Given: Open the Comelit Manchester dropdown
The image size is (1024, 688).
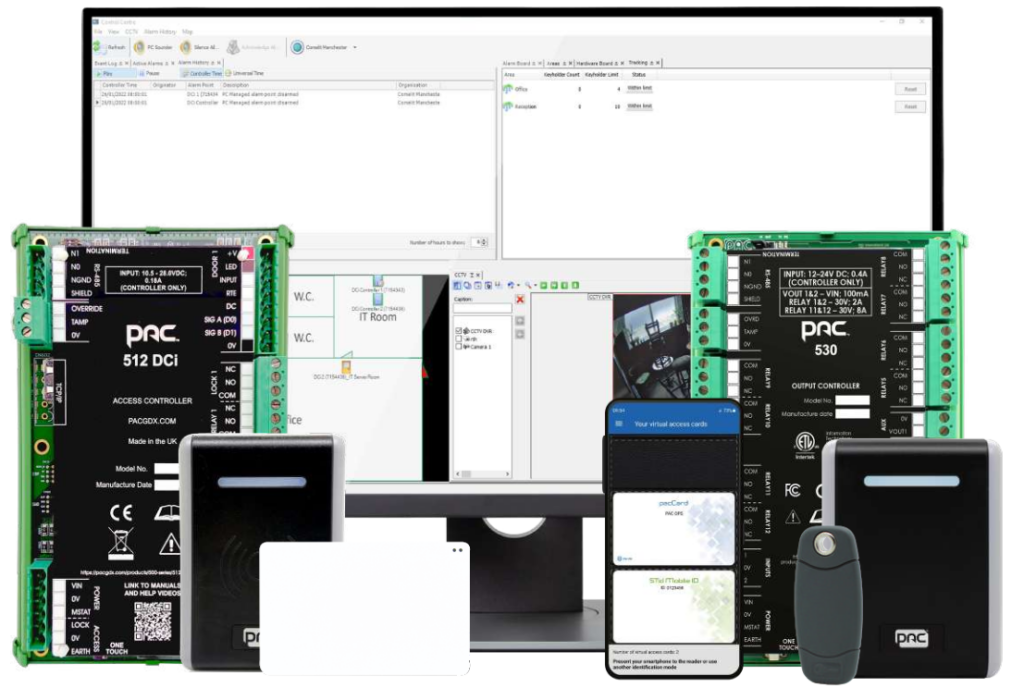Looking at the screenshot, I should [x=355, y=46].
